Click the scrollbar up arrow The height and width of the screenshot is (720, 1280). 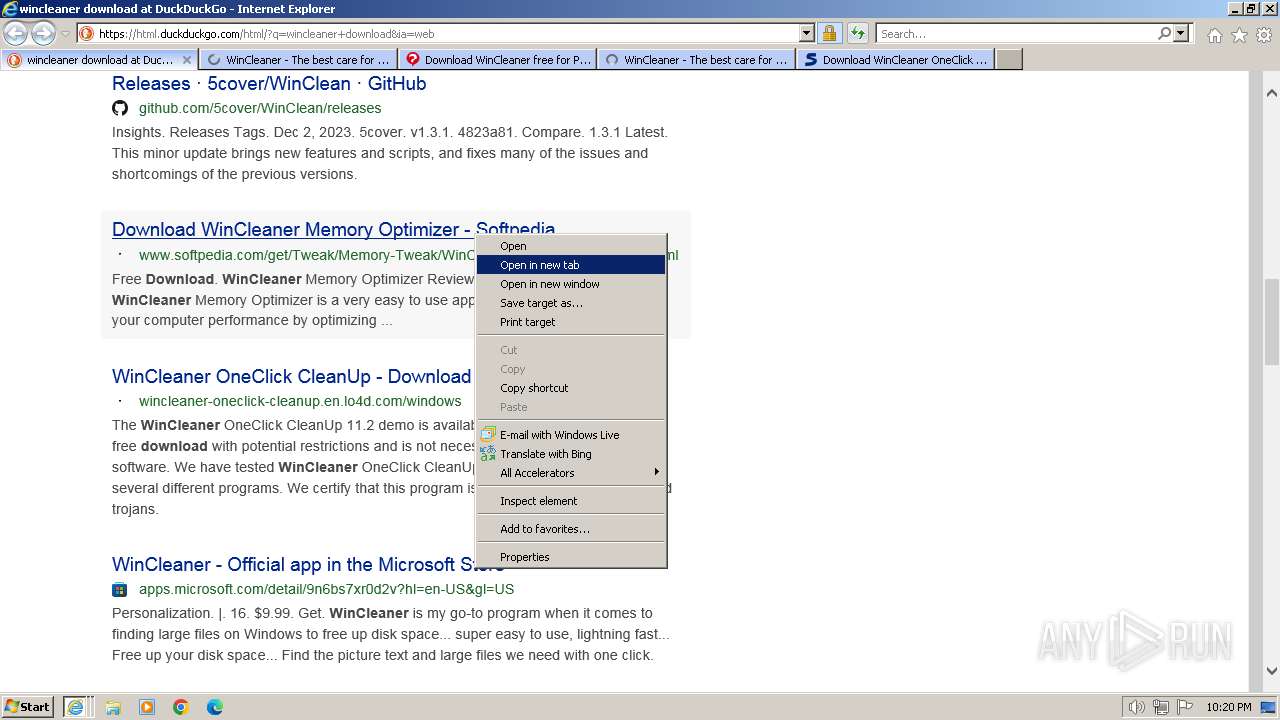[x=1272, y=93]
